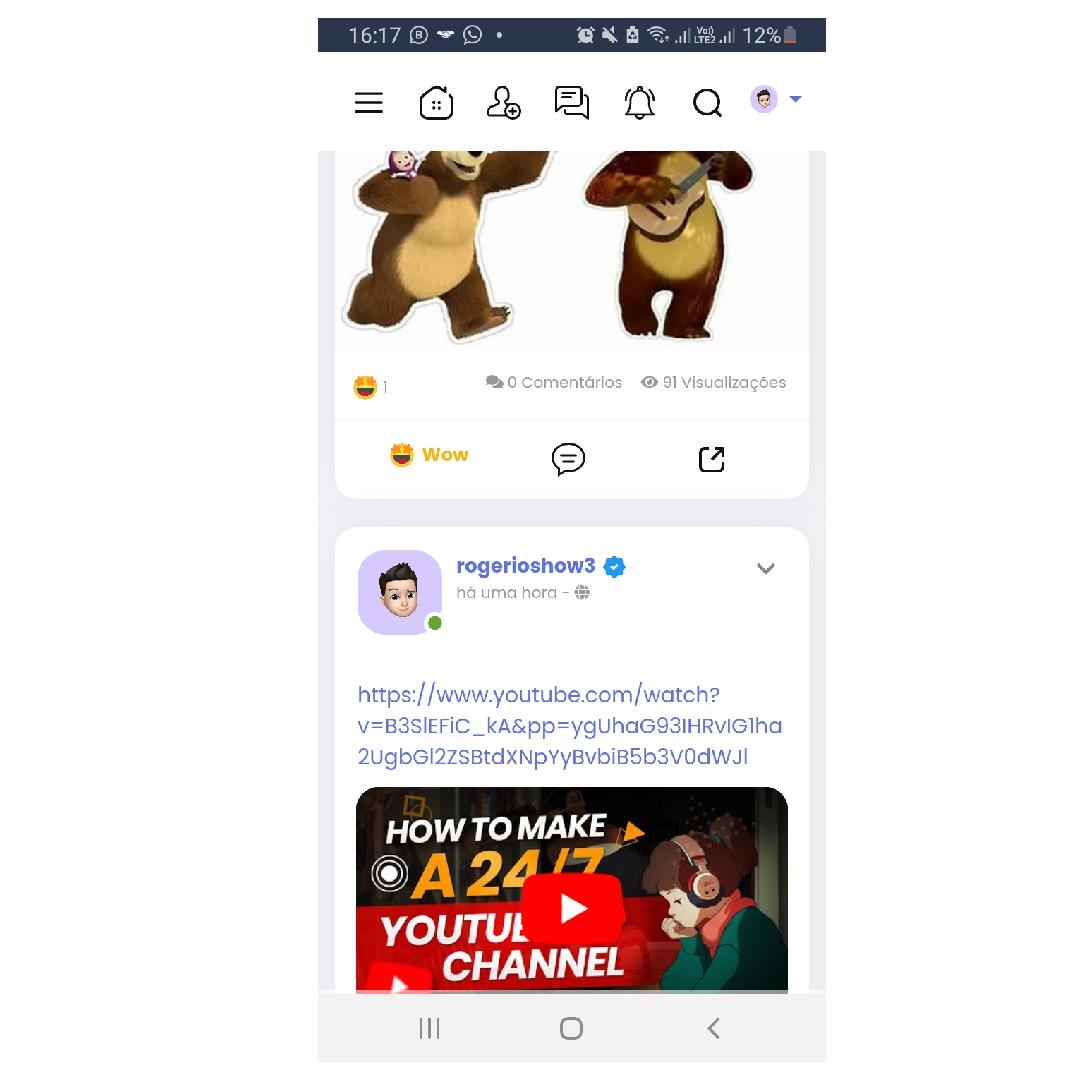
Task: Toggle the Wow reaction on the post
Action: [x=429, y=455]
